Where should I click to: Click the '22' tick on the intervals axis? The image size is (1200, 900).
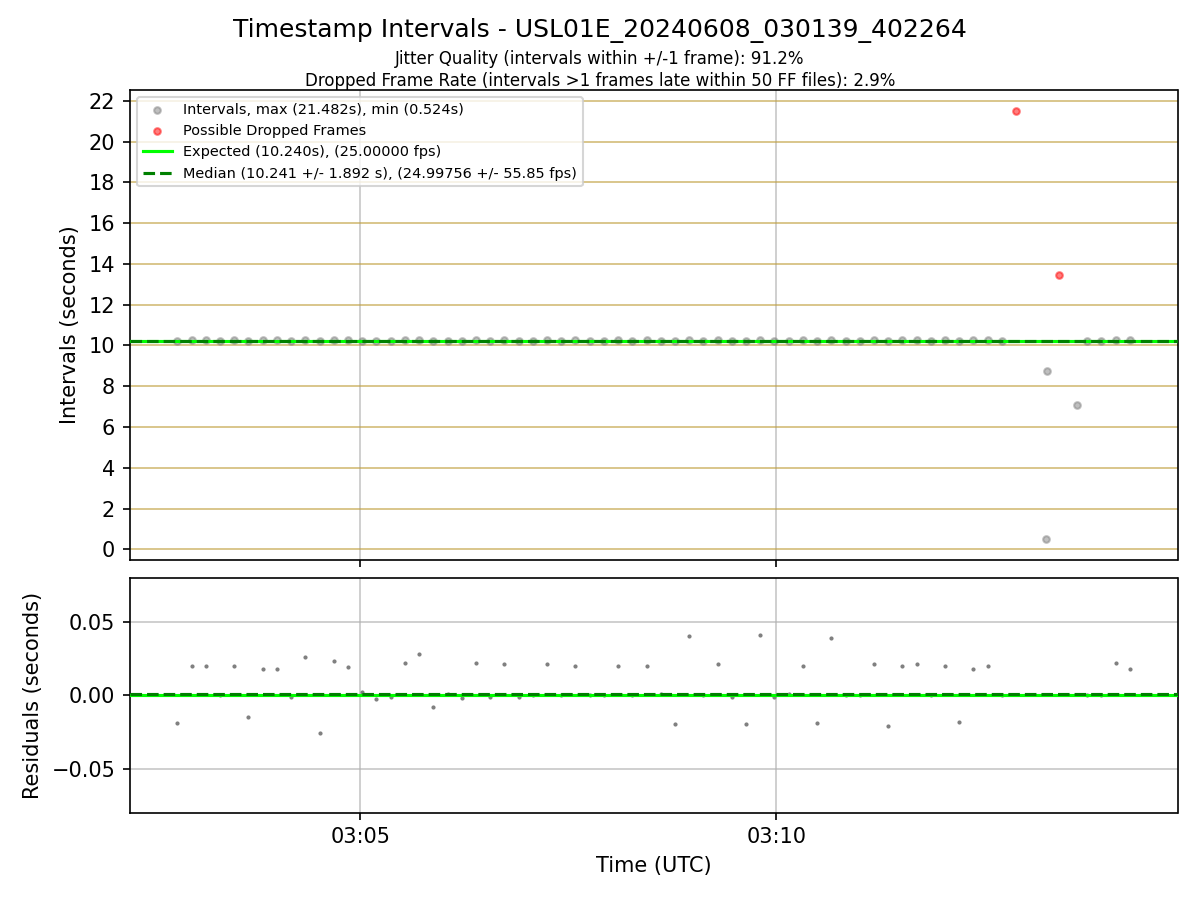click(102, 101)
